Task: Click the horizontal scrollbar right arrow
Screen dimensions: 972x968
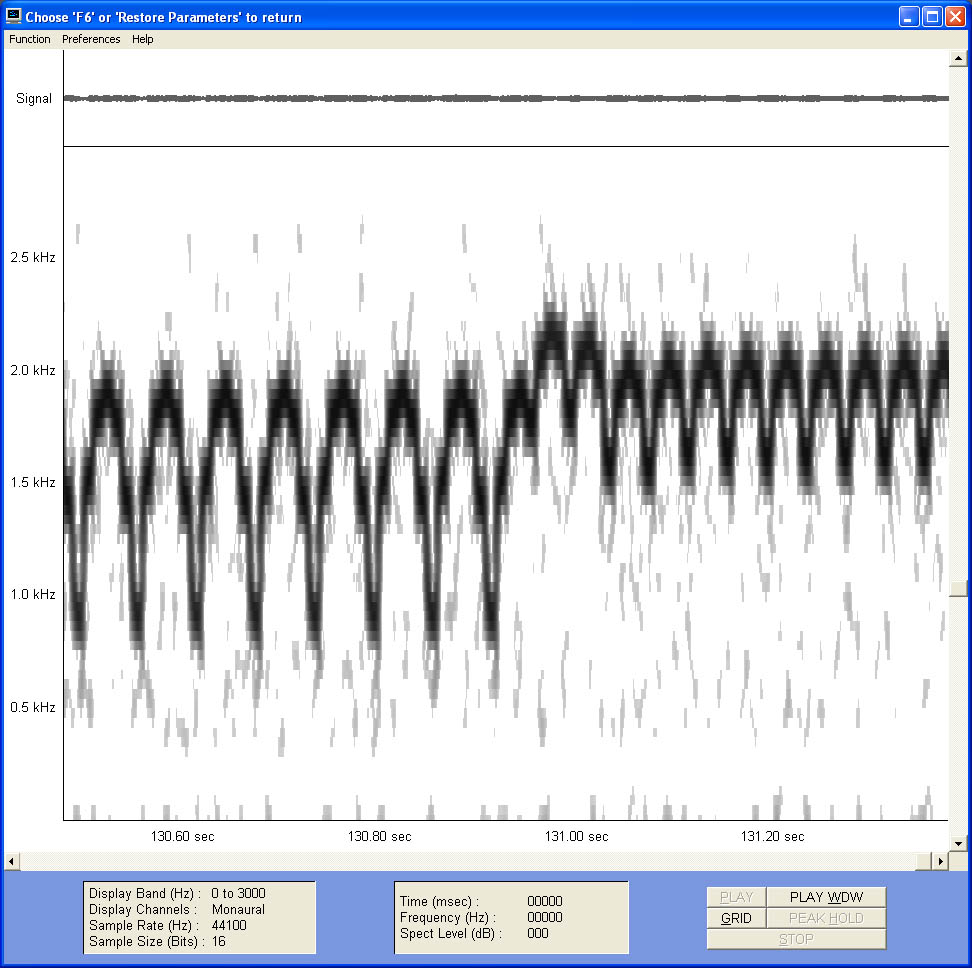Action: (940, 861)
